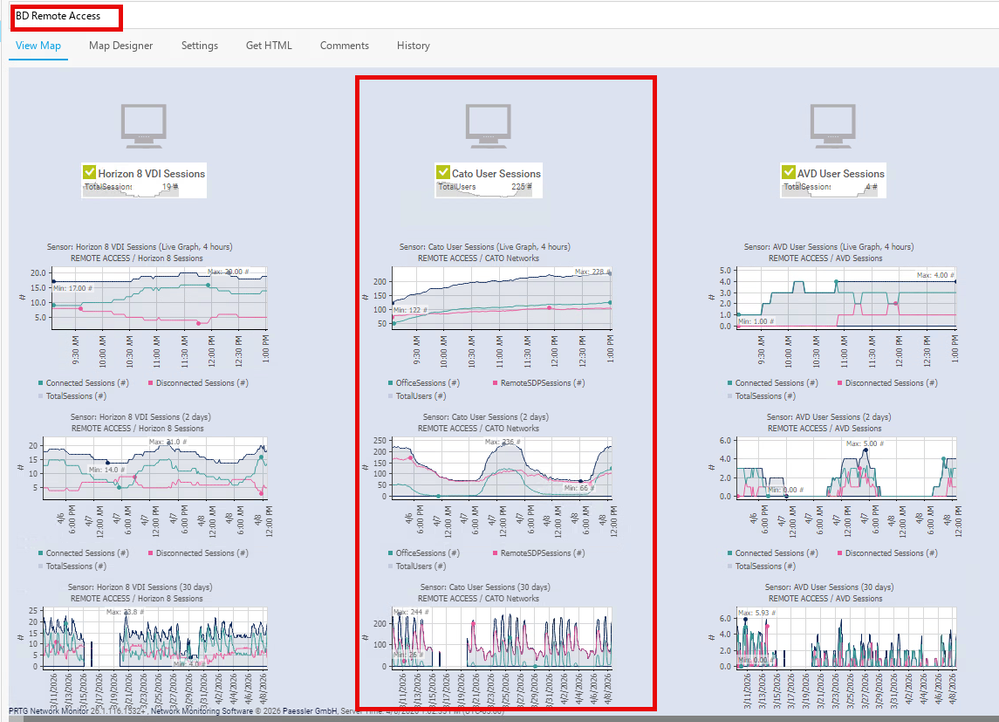
Task: Switch to the Map Designer tab
Action: point(121,46)
